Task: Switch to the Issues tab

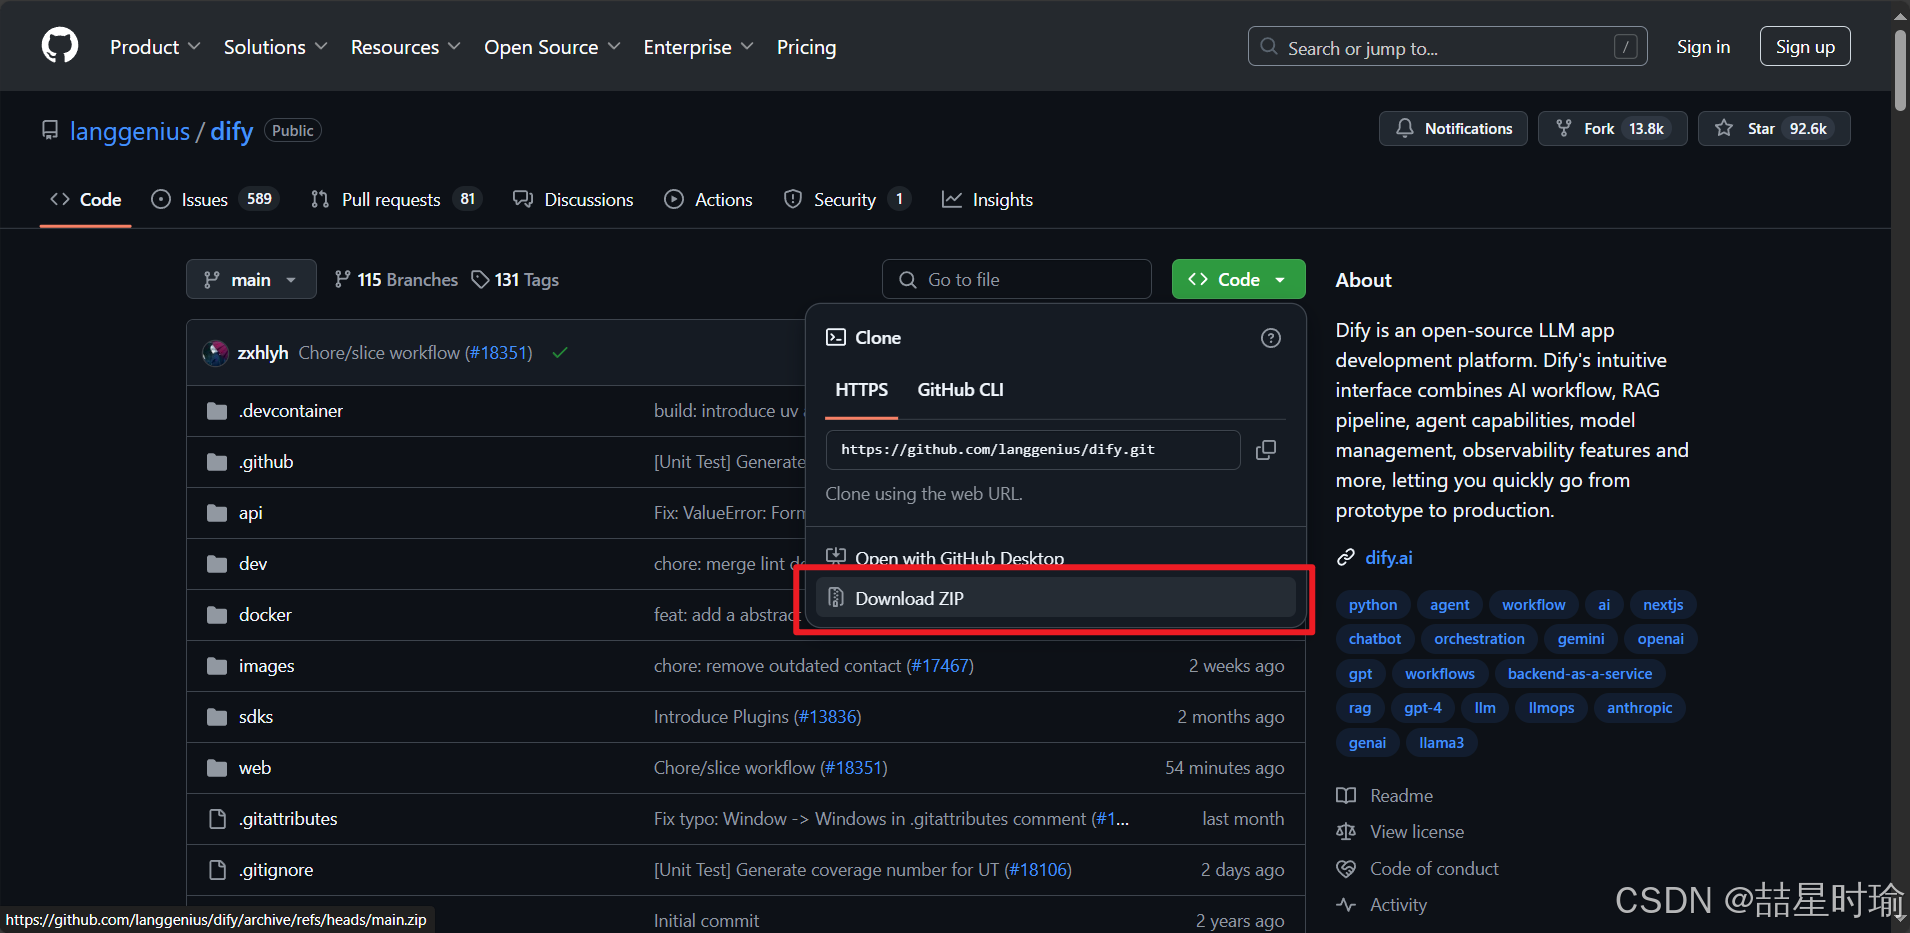Action: [x=215, y=200]
